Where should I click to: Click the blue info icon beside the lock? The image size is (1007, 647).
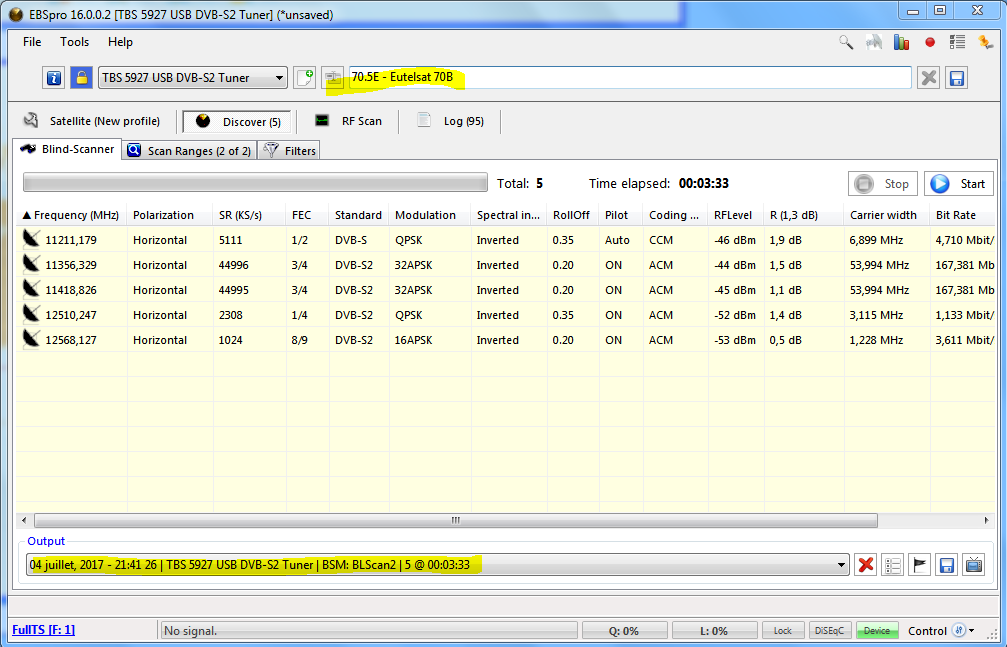click(x=54, y=78)
